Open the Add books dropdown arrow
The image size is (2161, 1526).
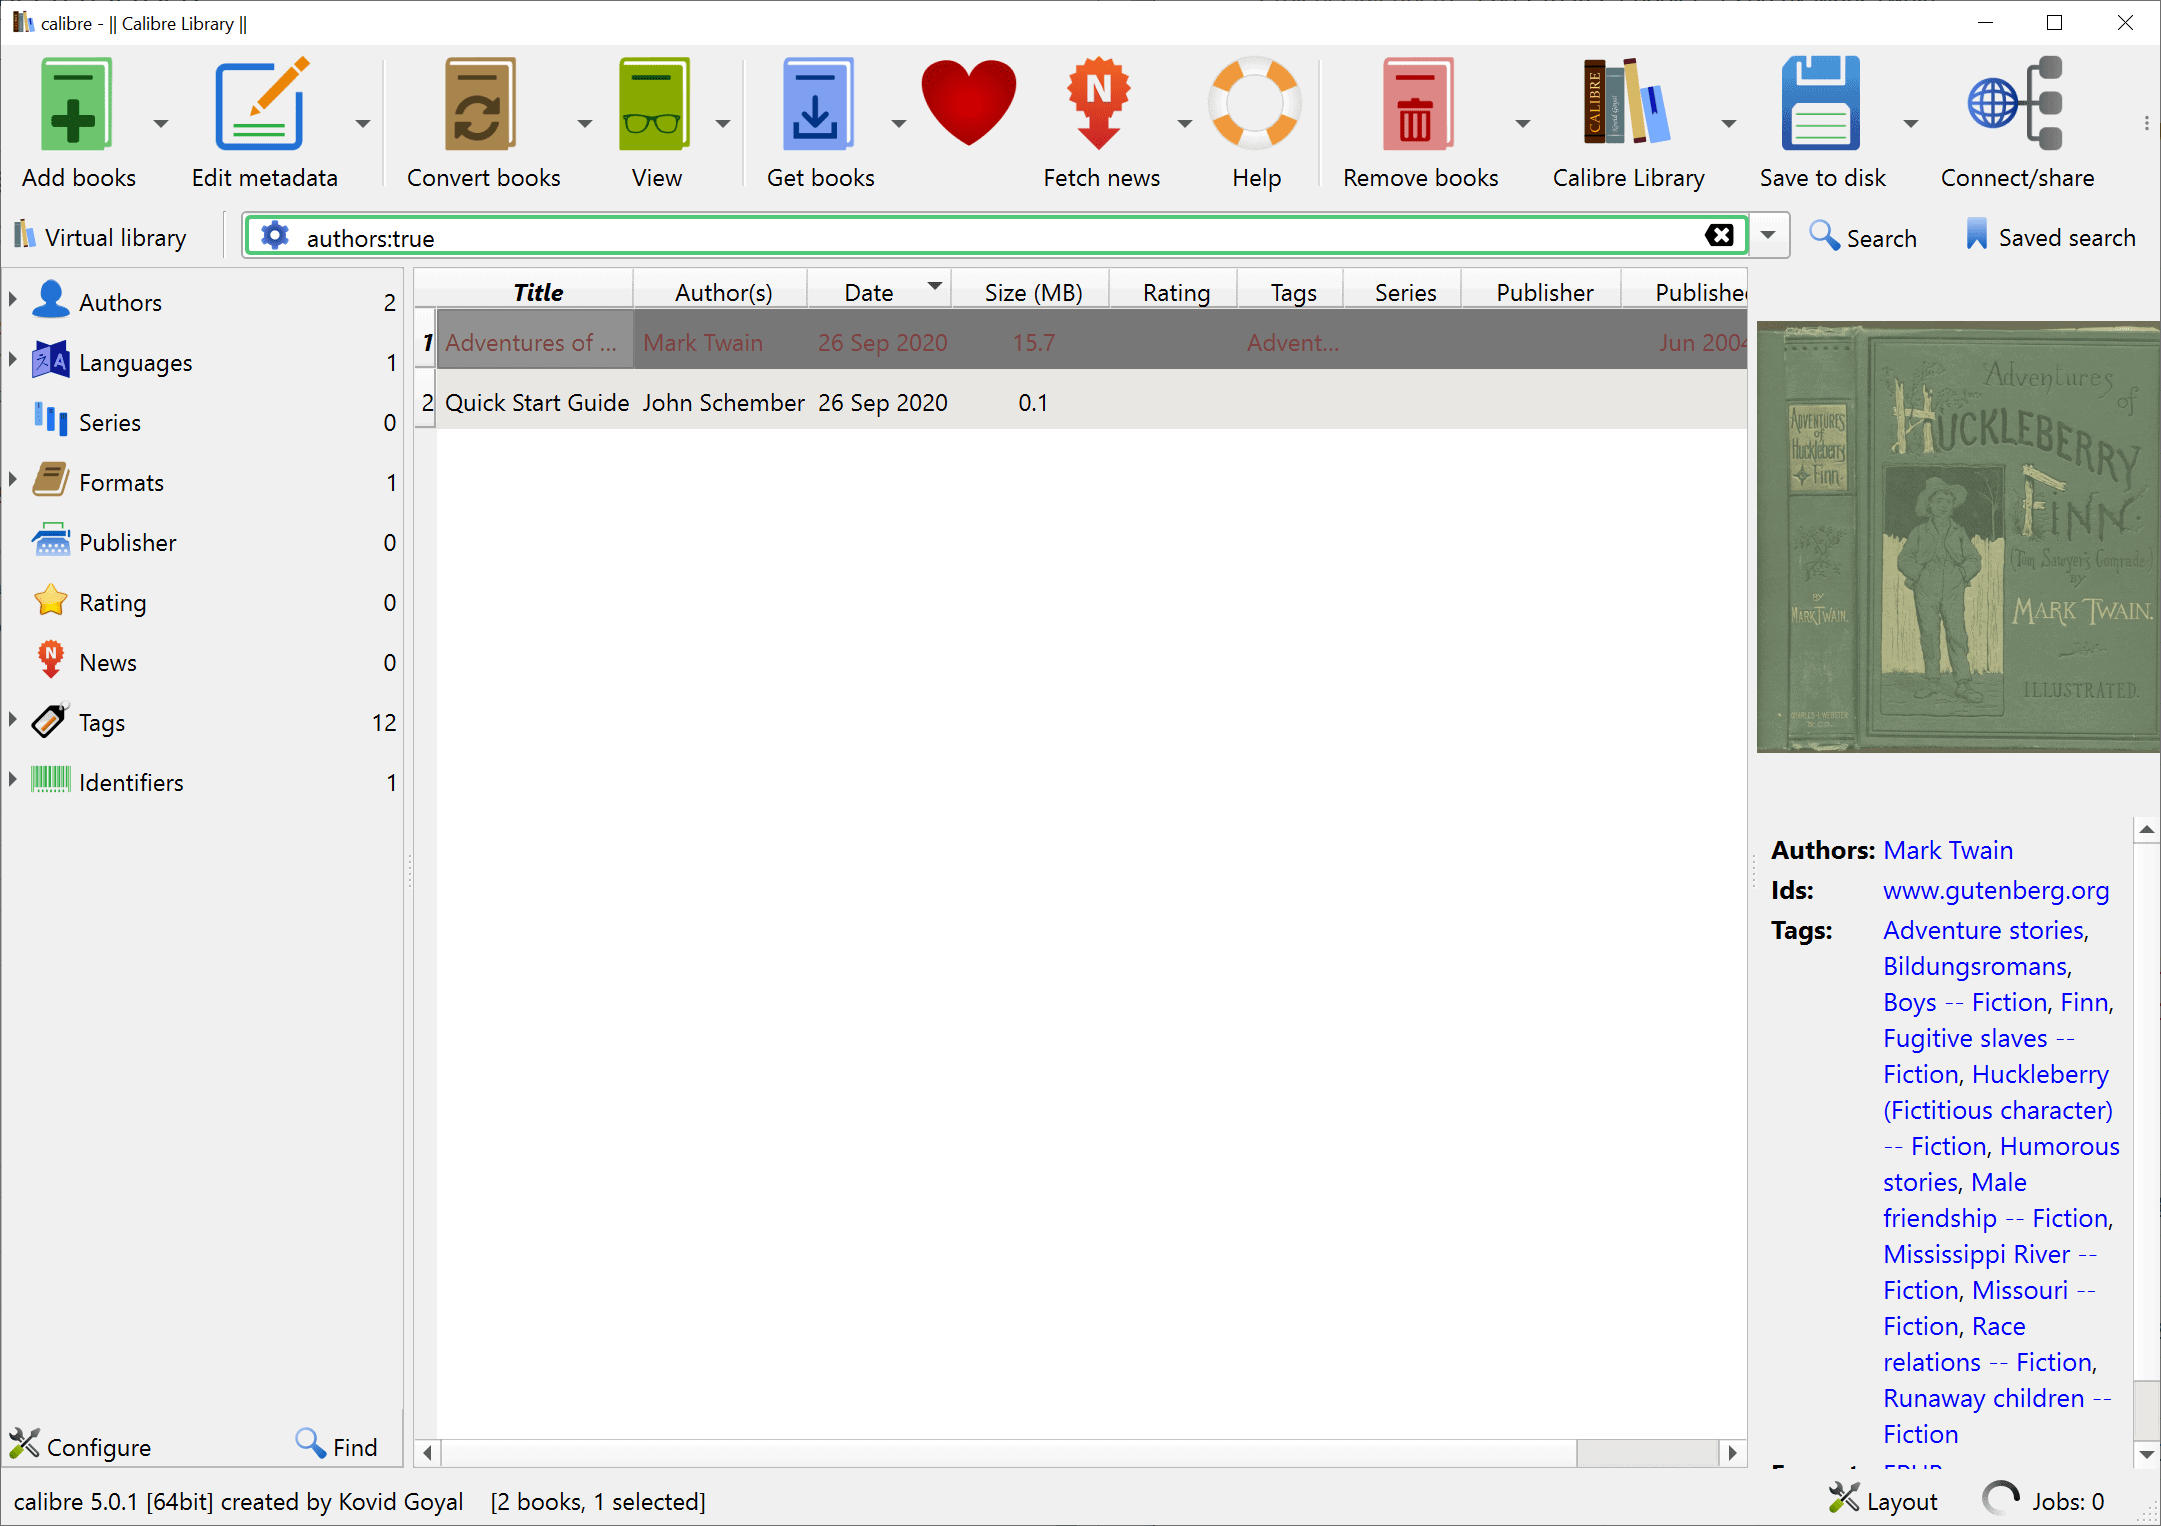(x=160, y=124)
